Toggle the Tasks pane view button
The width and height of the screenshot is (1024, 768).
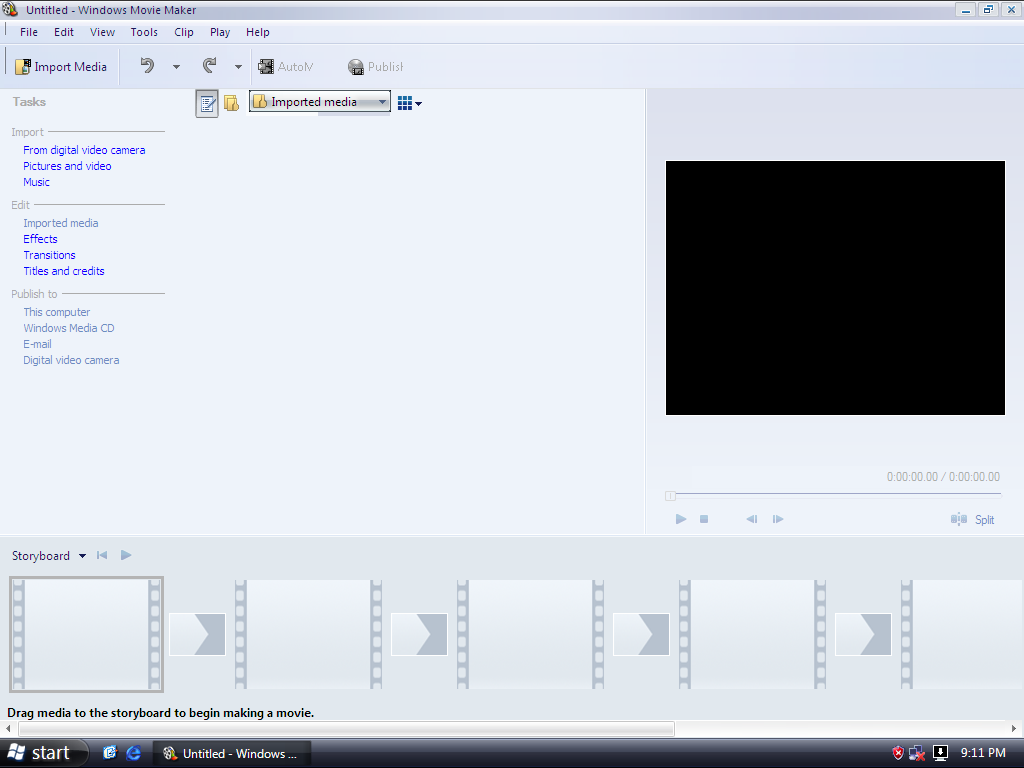point(207,103)
